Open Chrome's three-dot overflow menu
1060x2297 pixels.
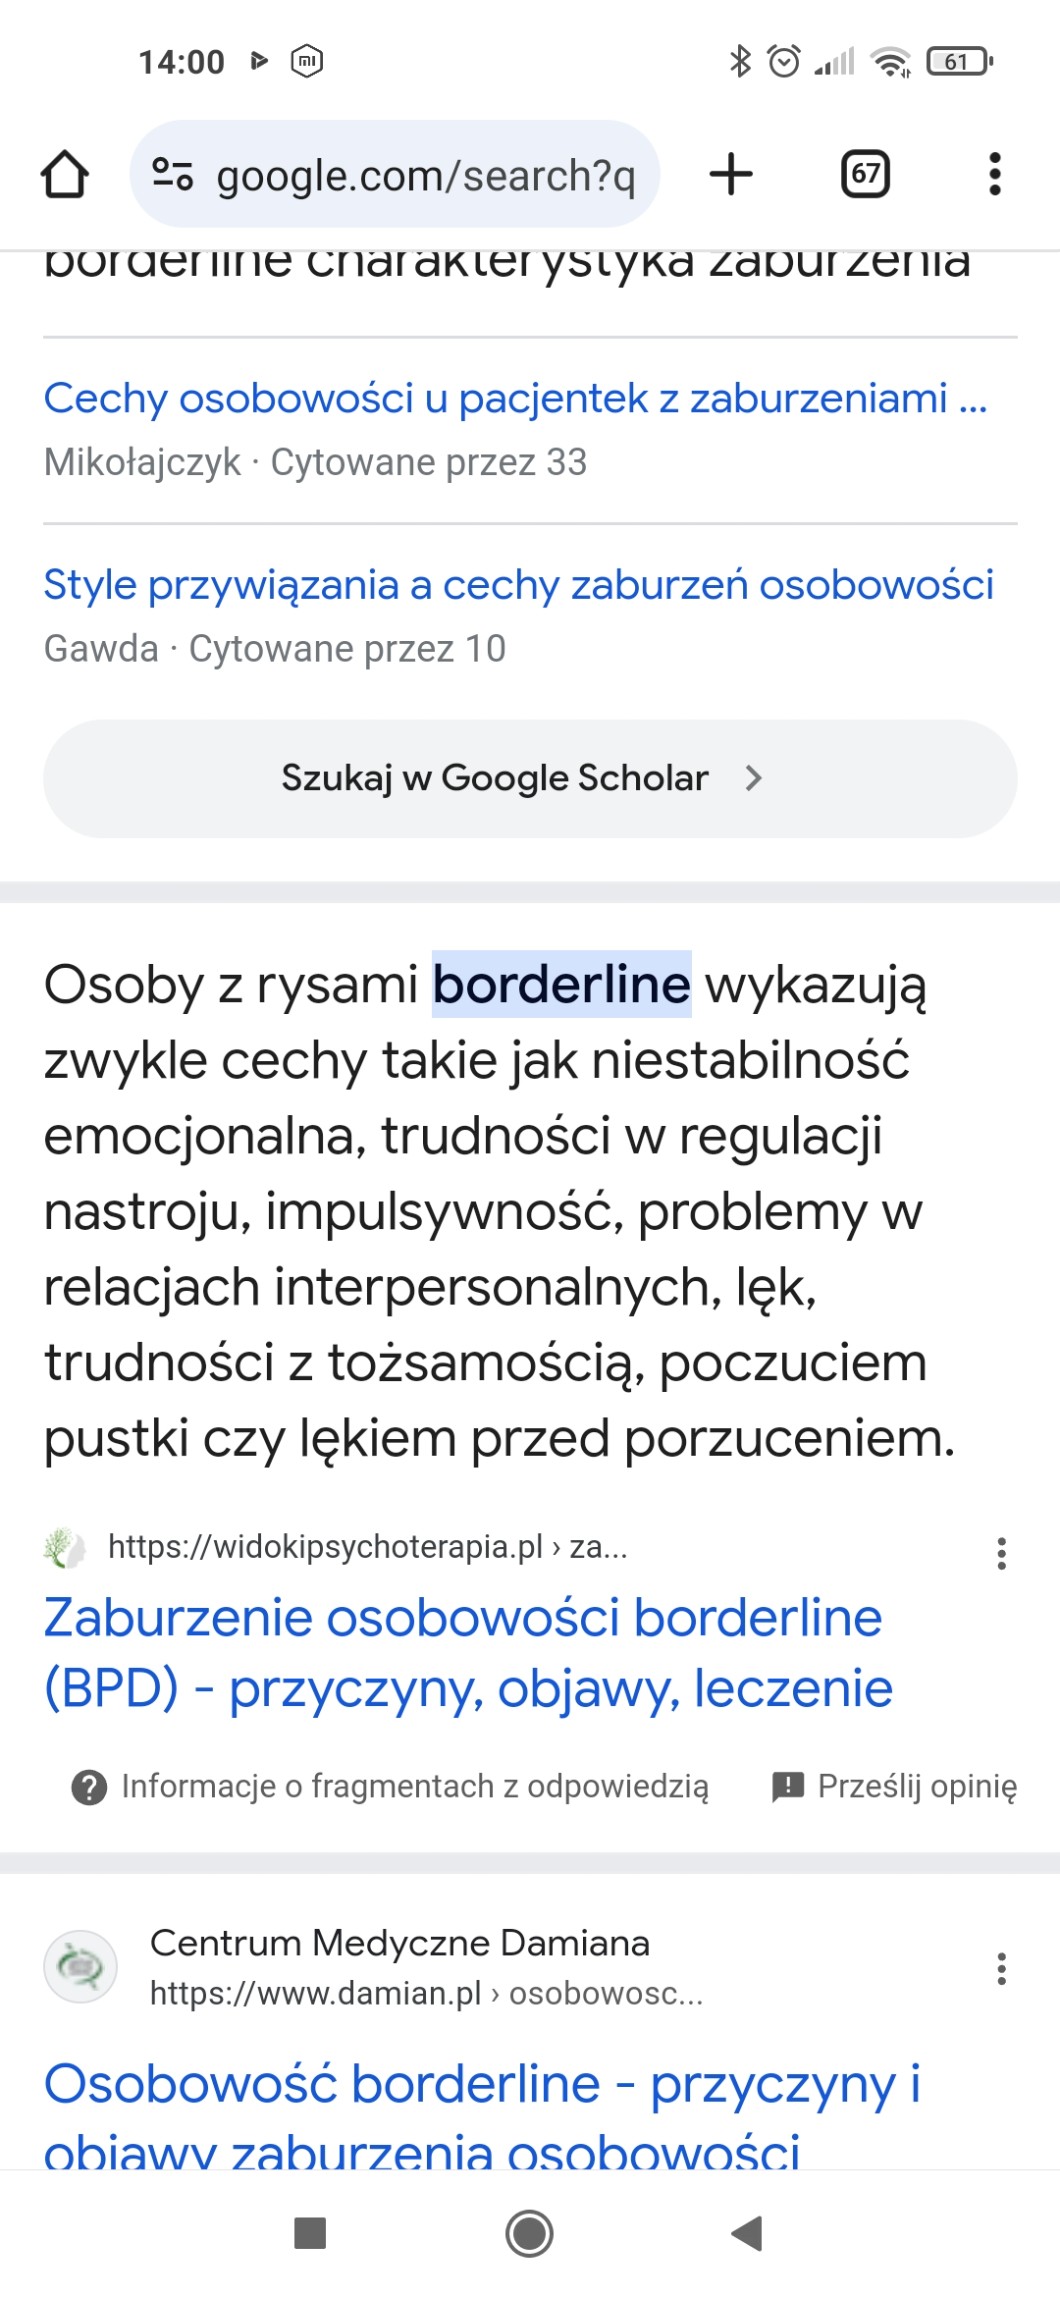pyautogui.click(x=994, y=175)
